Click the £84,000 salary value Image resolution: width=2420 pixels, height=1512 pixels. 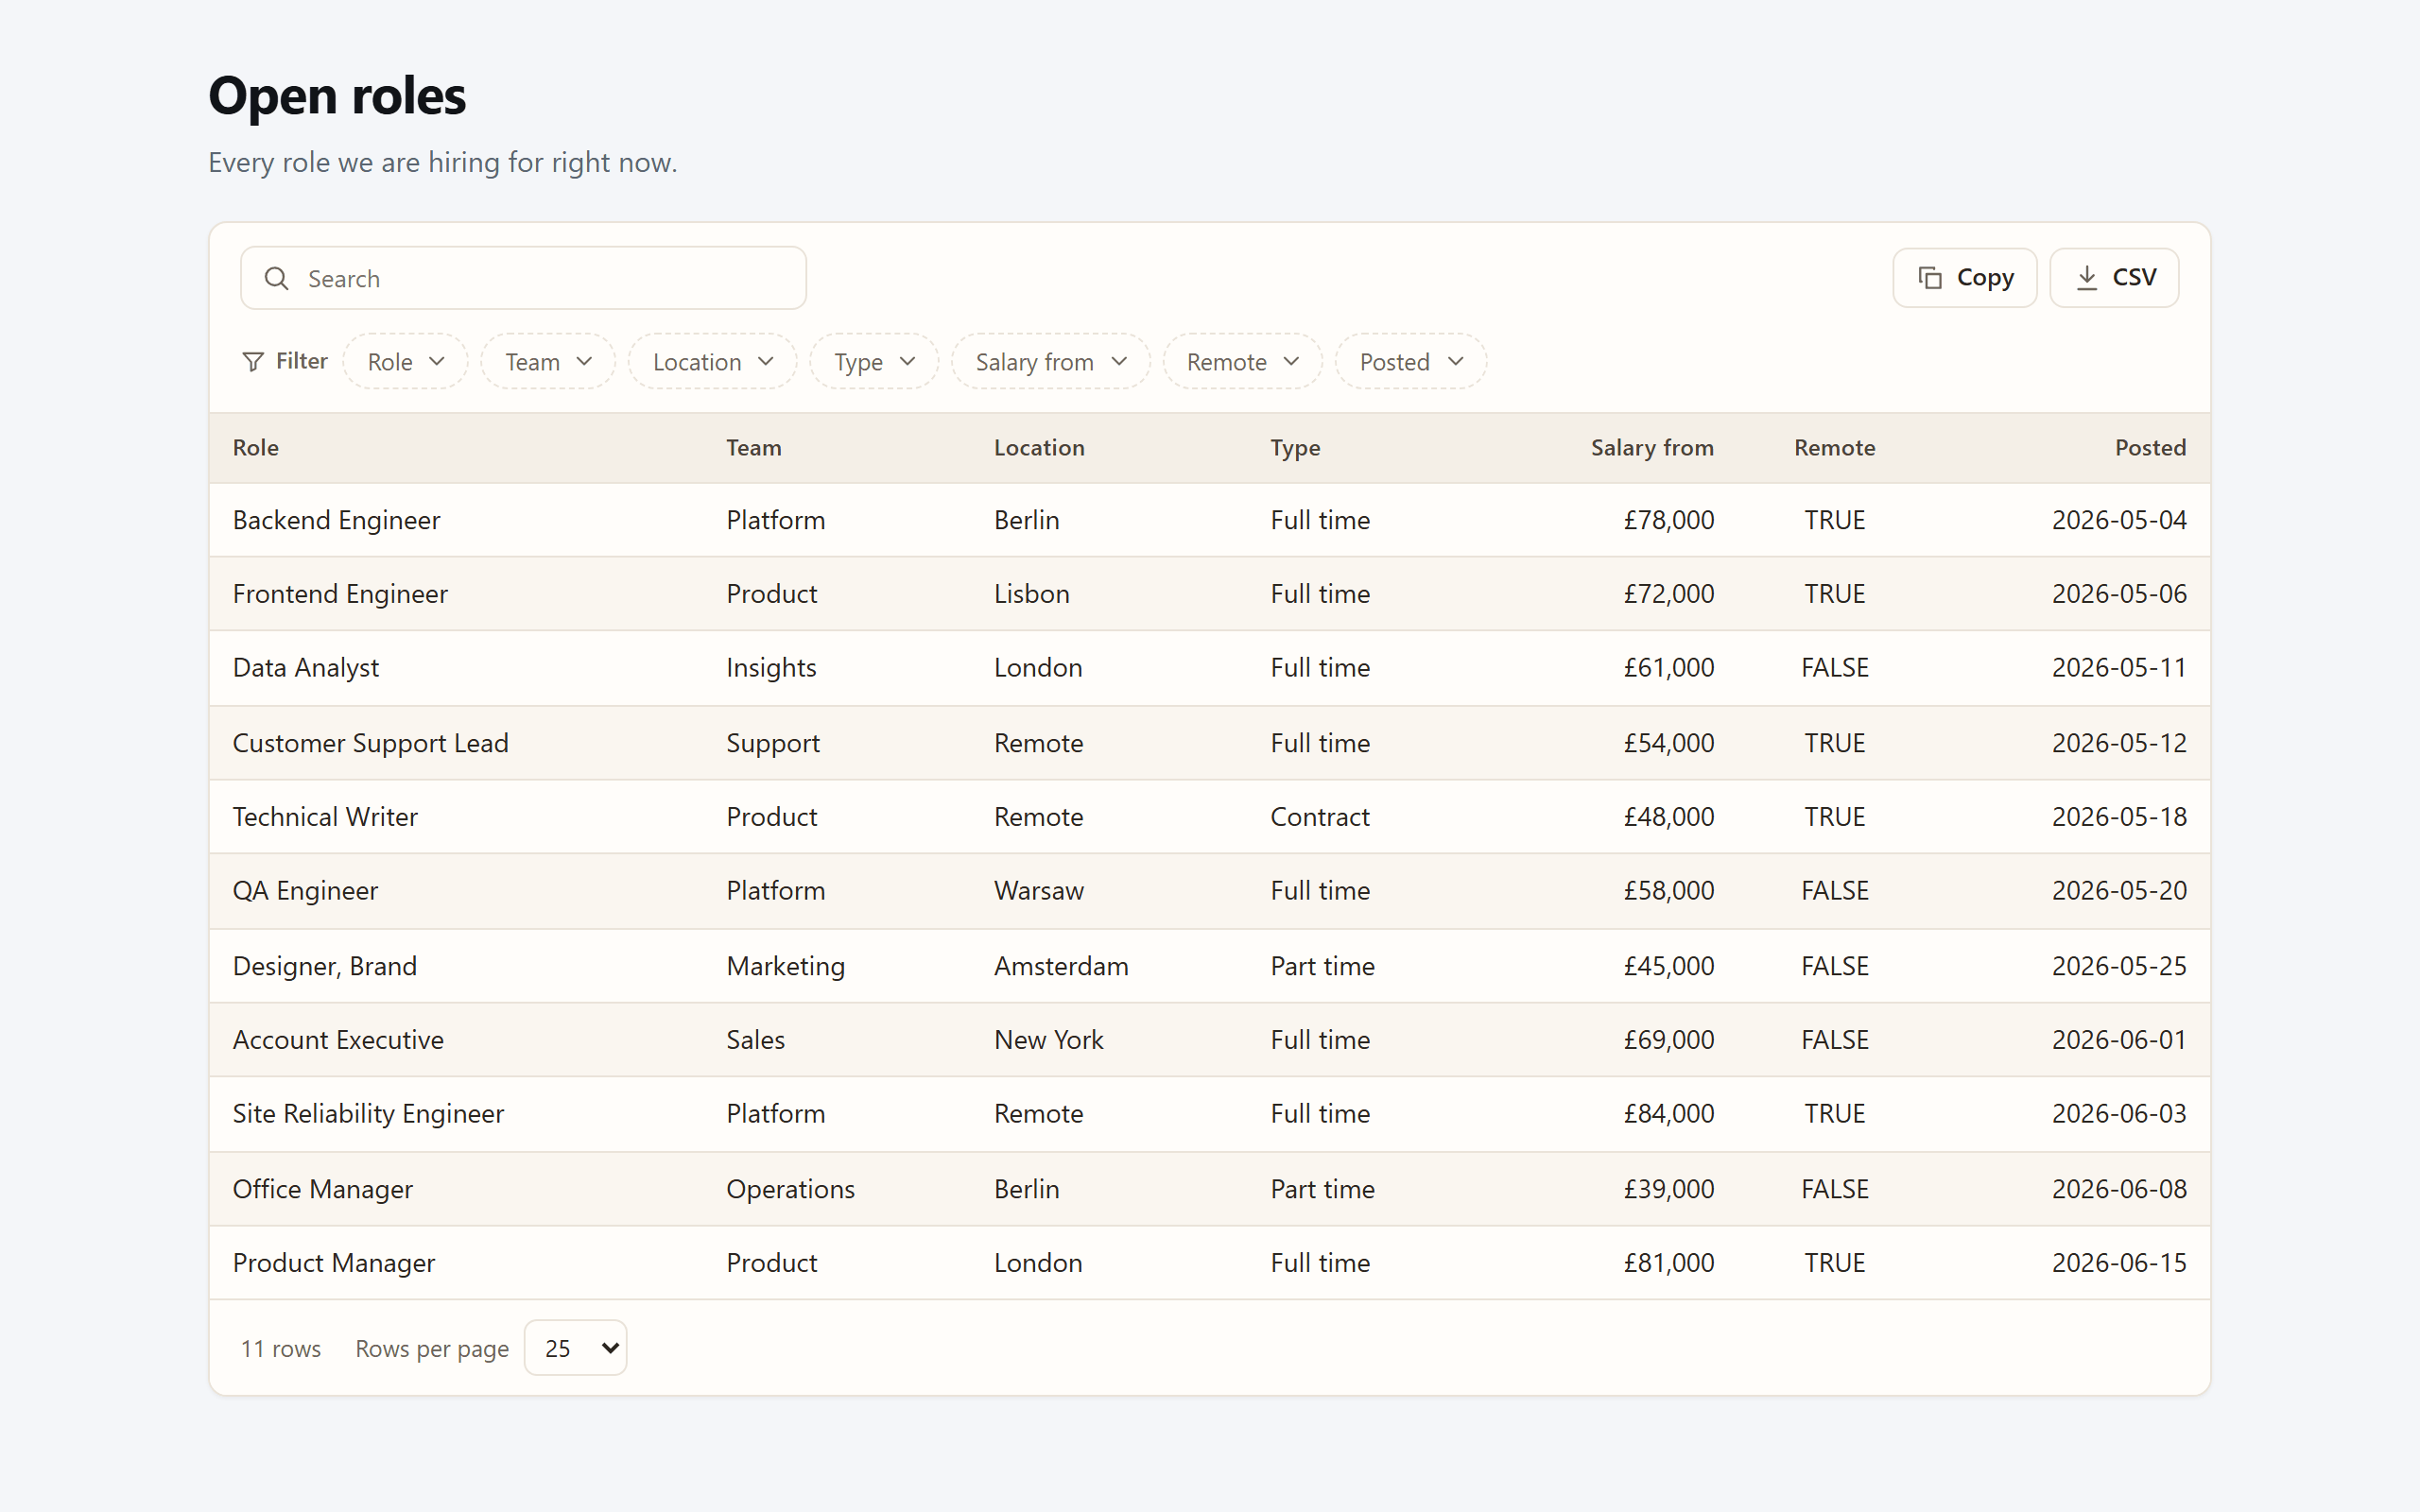tap(1668, 1114)
